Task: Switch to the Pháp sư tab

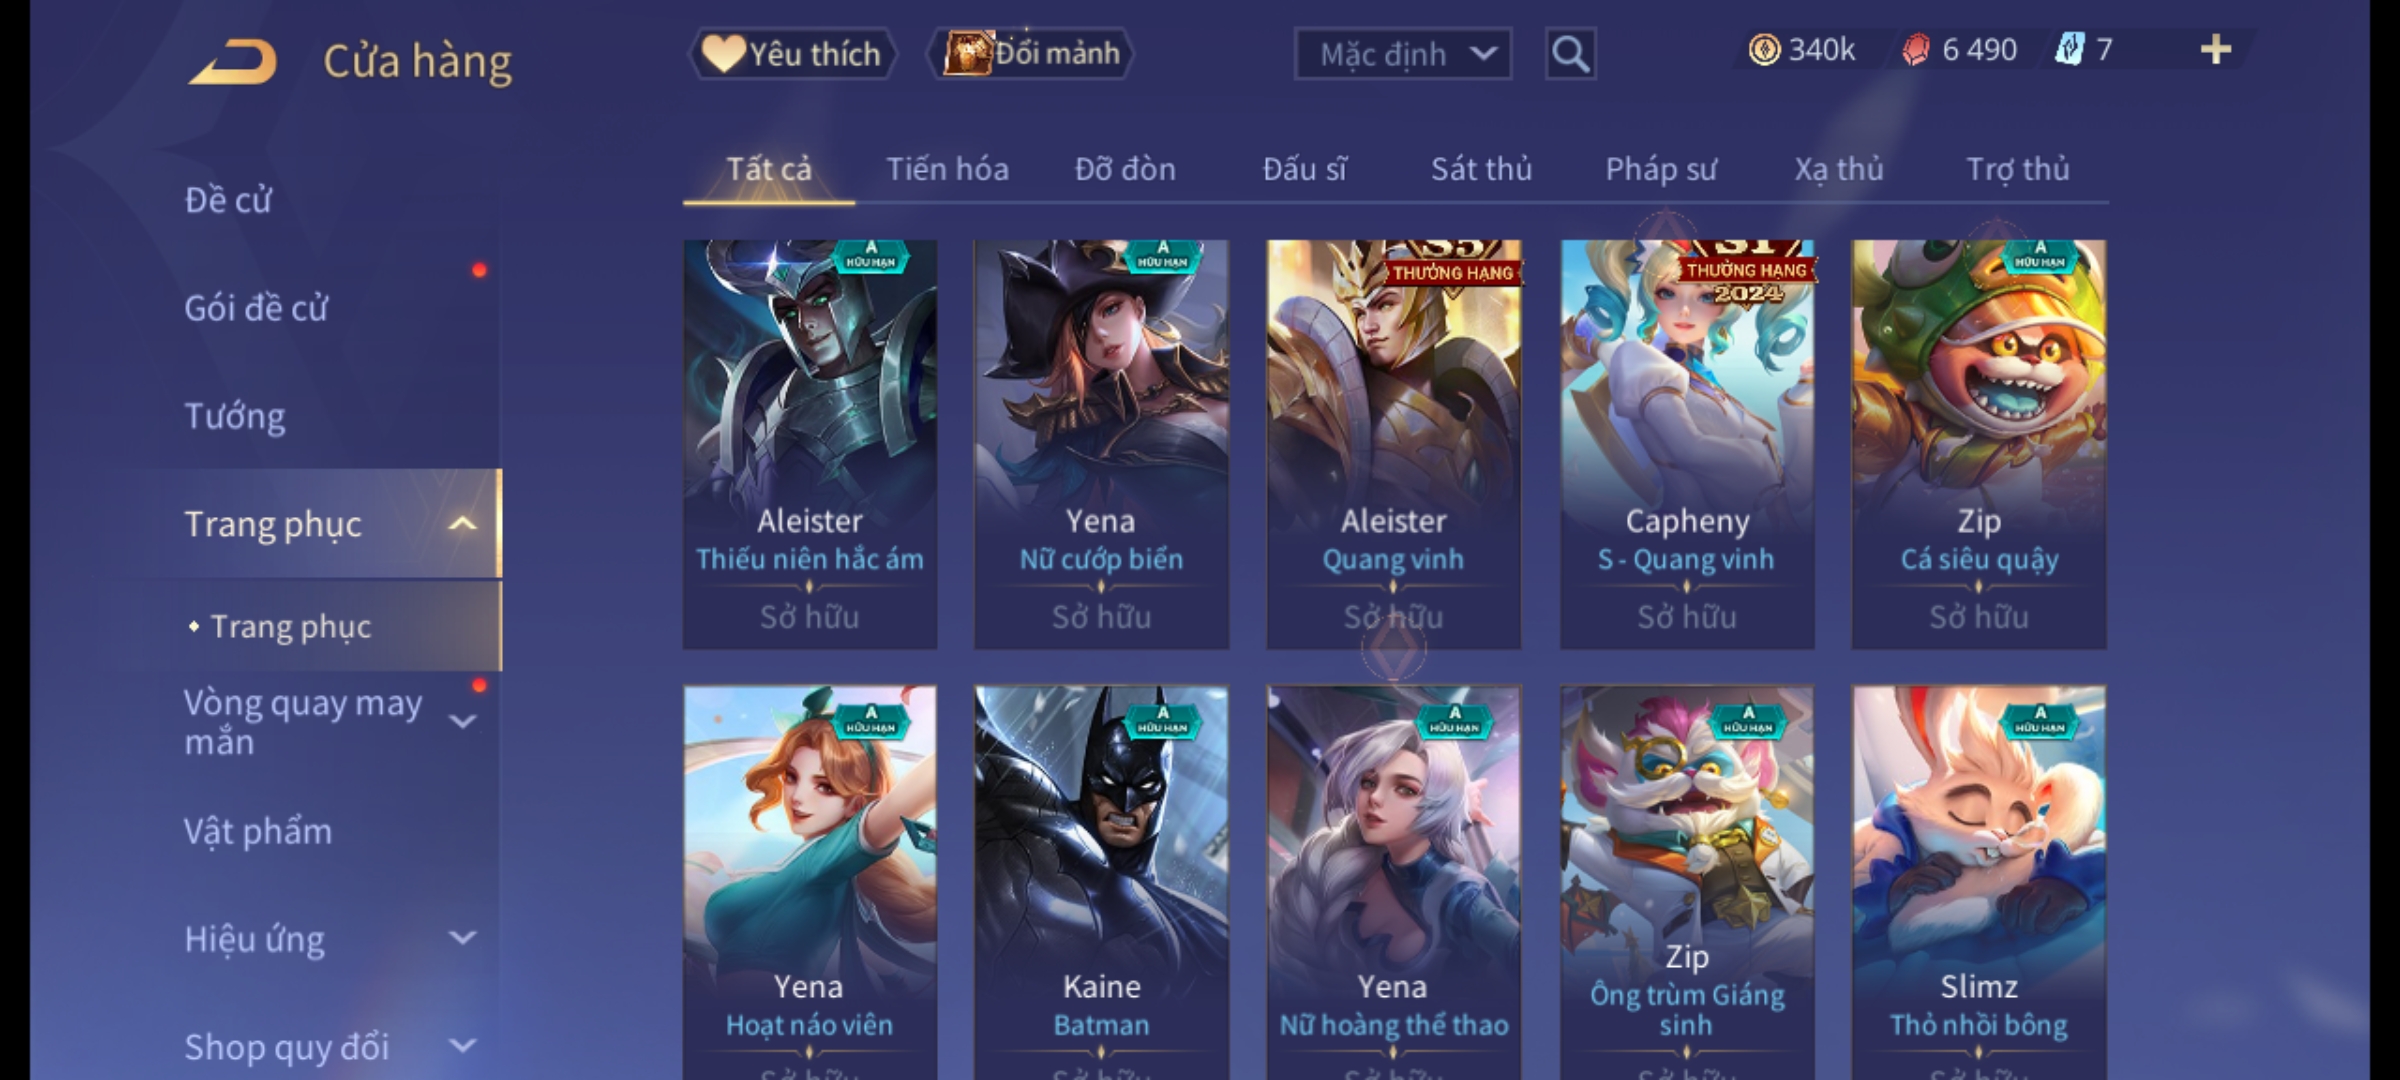Action: tap(1660, 169)
